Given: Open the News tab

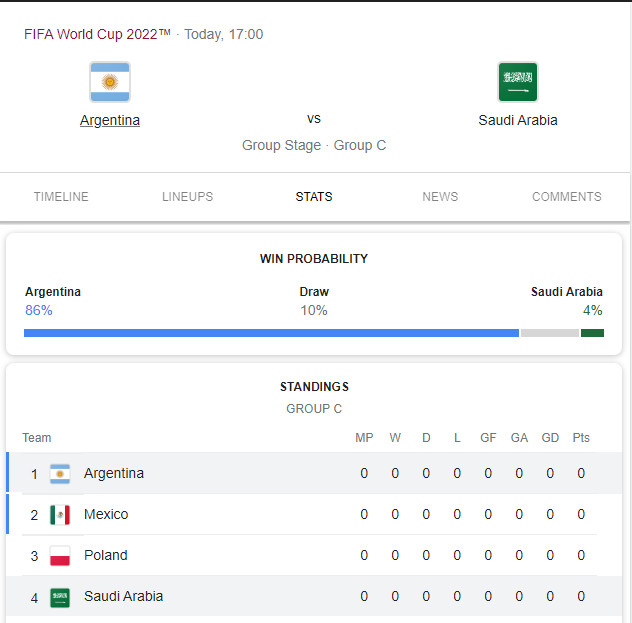Looking at the screenshot, I should pyautogui.click(x=440, y=197).
